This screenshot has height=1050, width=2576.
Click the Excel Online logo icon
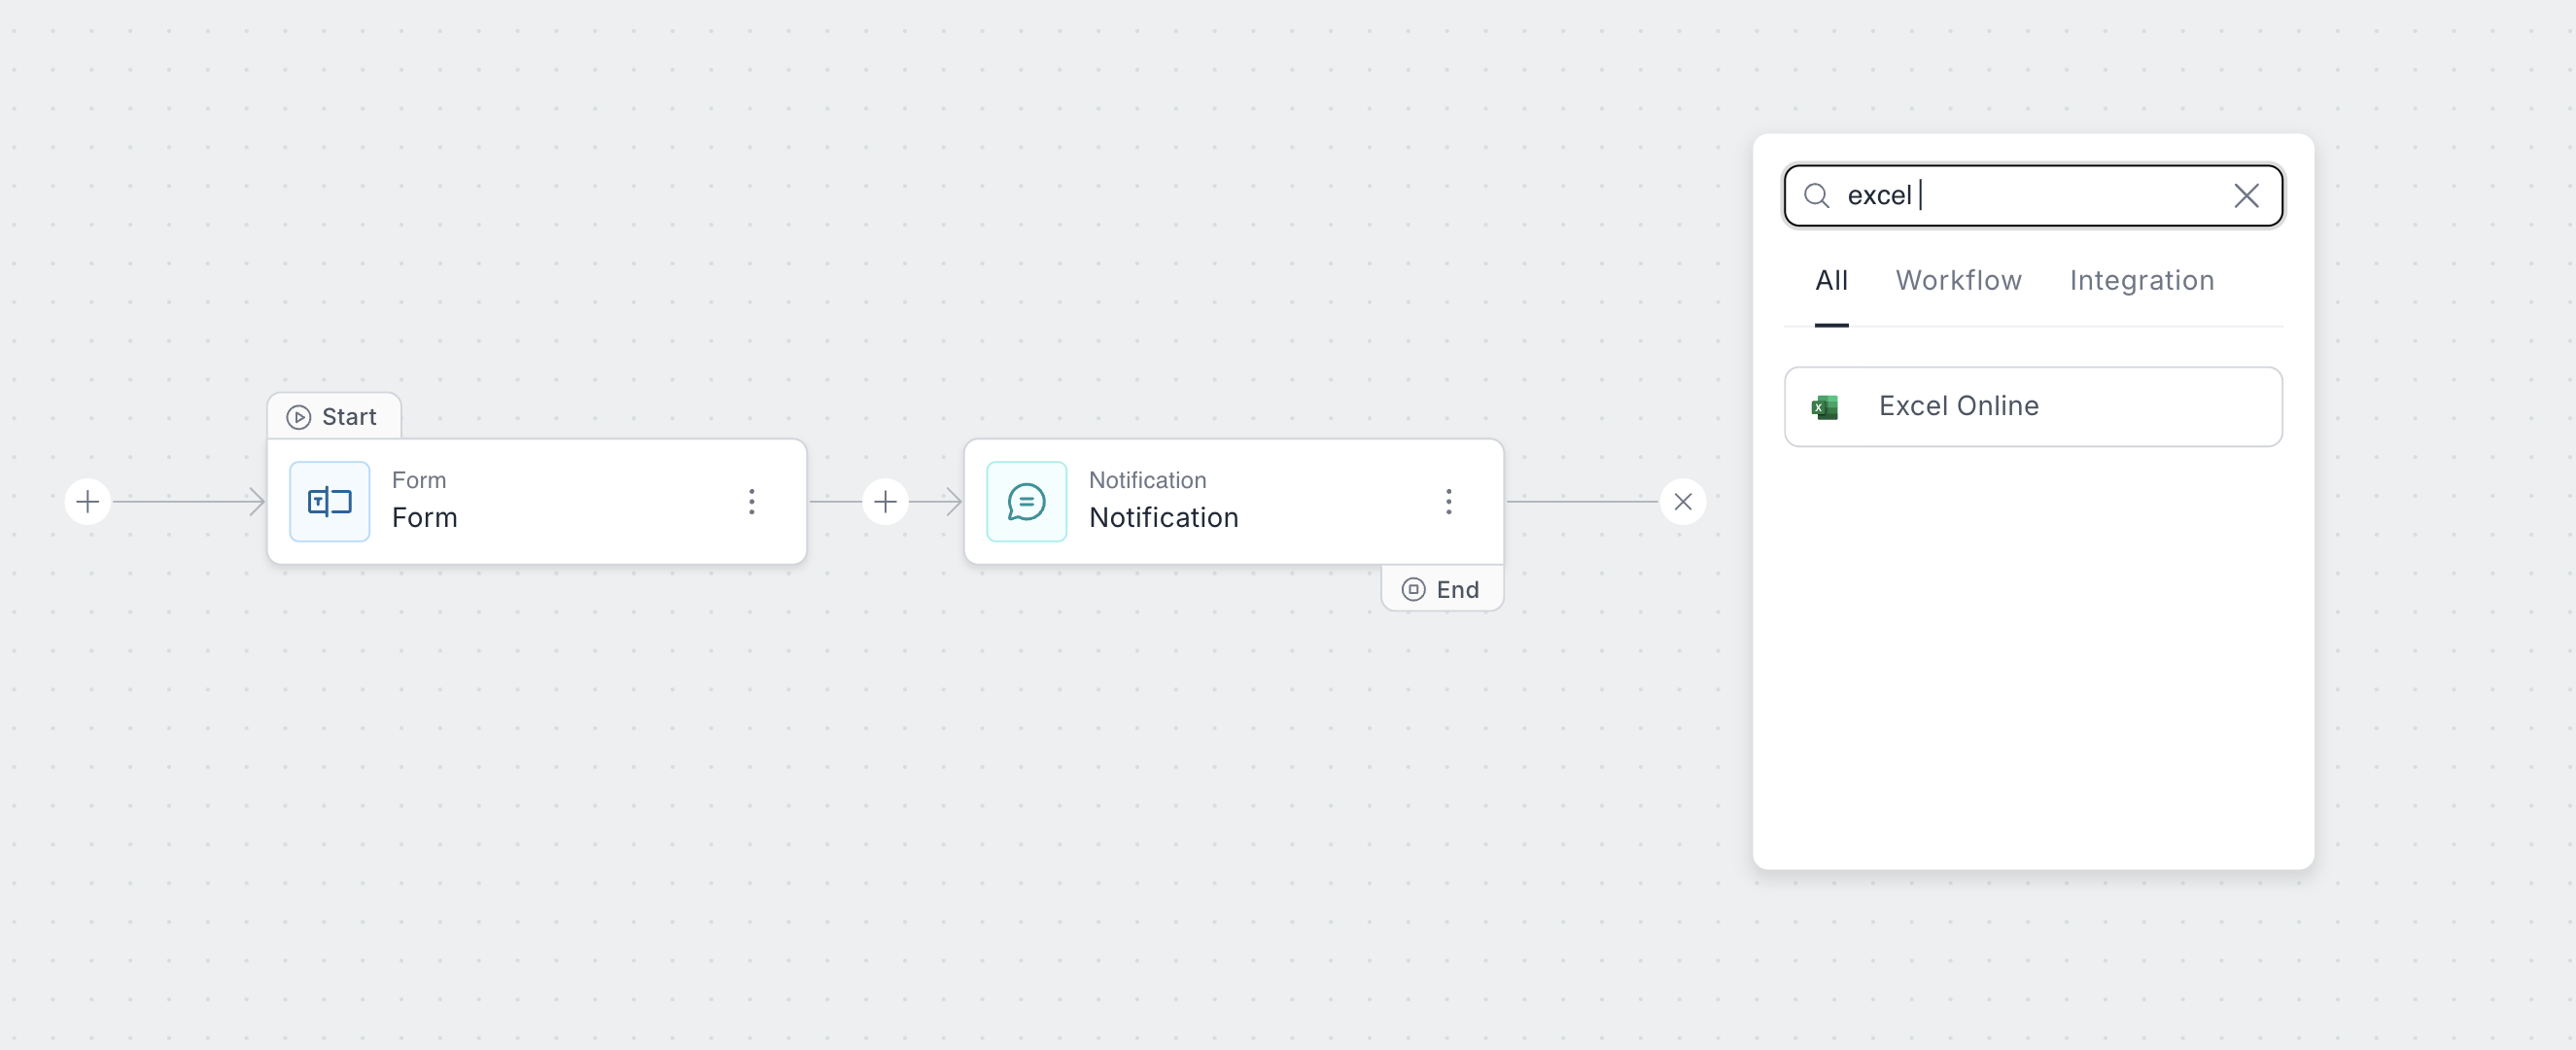pyautogui.click(x=1824, y=407)
